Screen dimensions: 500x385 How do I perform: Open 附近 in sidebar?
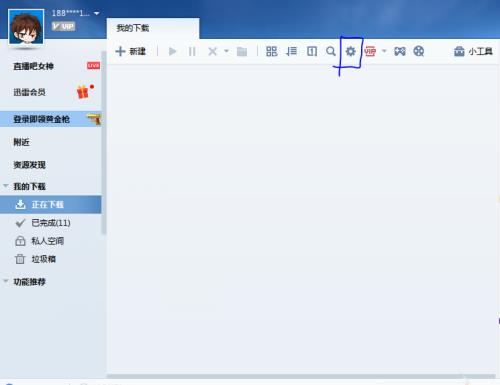tap(21, 142)
